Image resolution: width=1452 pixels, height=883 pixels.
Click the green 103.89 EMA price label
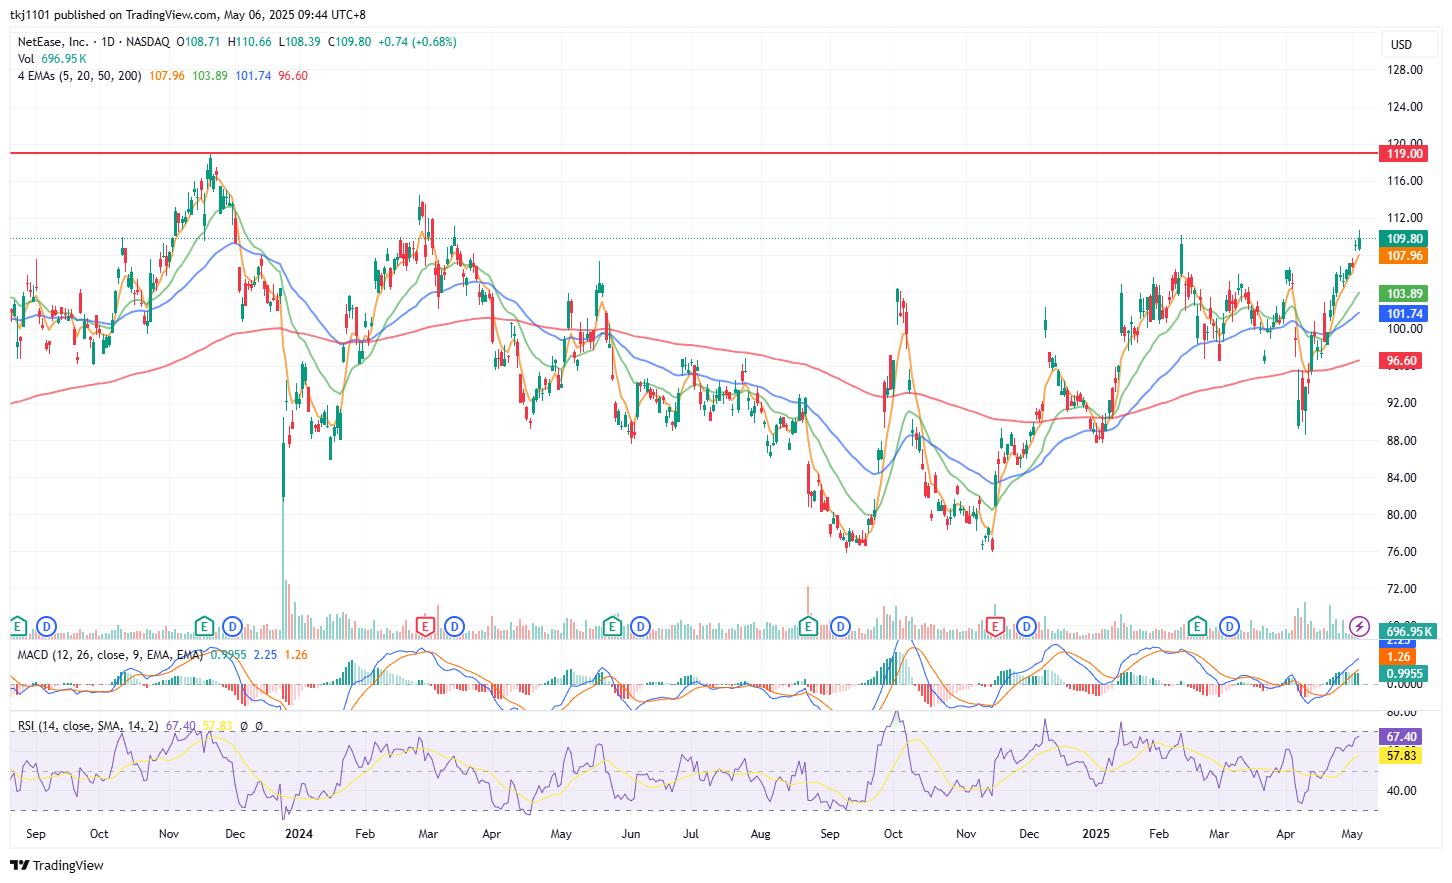pos(1404,294)
